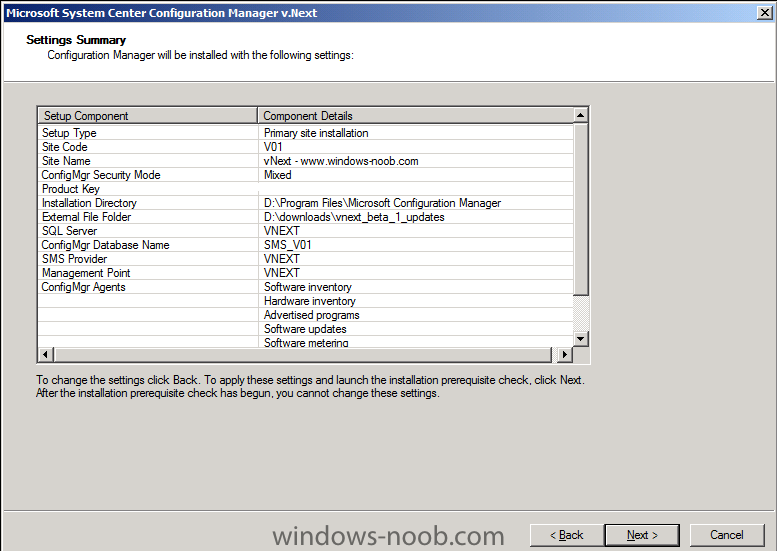Click the Software metering agent entry

coord(306,342)
